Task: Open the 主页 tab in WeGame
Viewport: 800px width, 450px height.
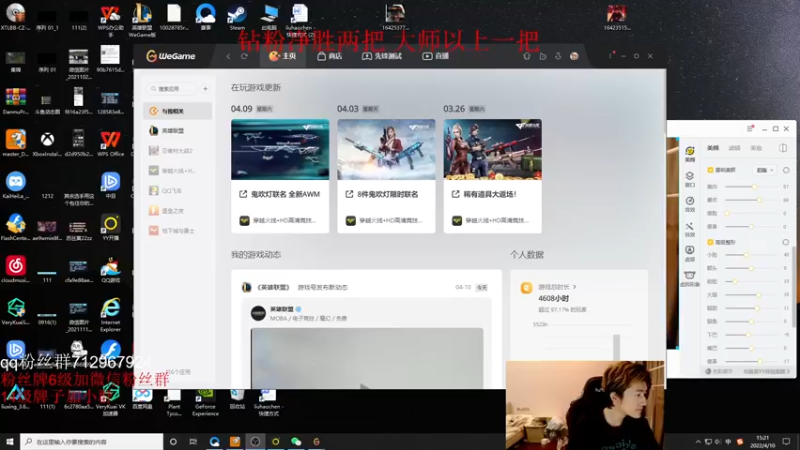Action: (x=283, y=56)
